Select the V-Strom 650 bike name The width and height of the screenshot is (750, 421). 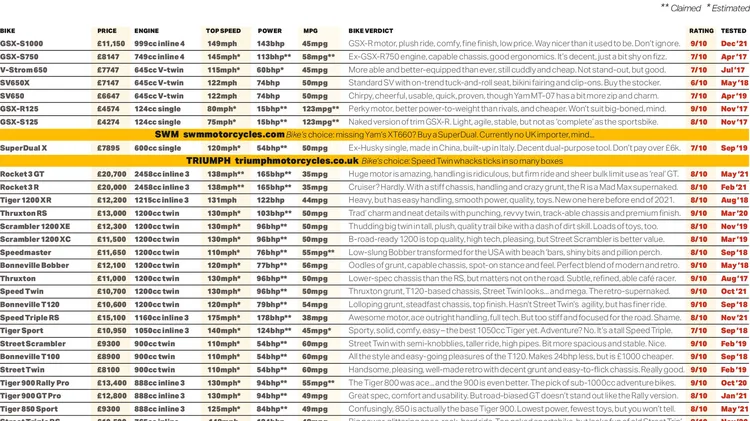tap(23, 70)
